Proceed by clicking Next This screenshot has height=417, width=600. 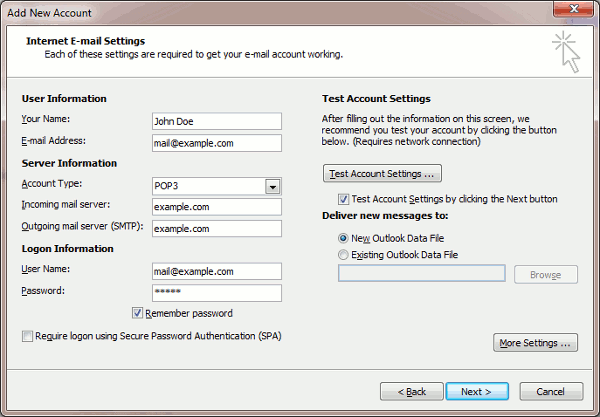click(x=476, y=391)
